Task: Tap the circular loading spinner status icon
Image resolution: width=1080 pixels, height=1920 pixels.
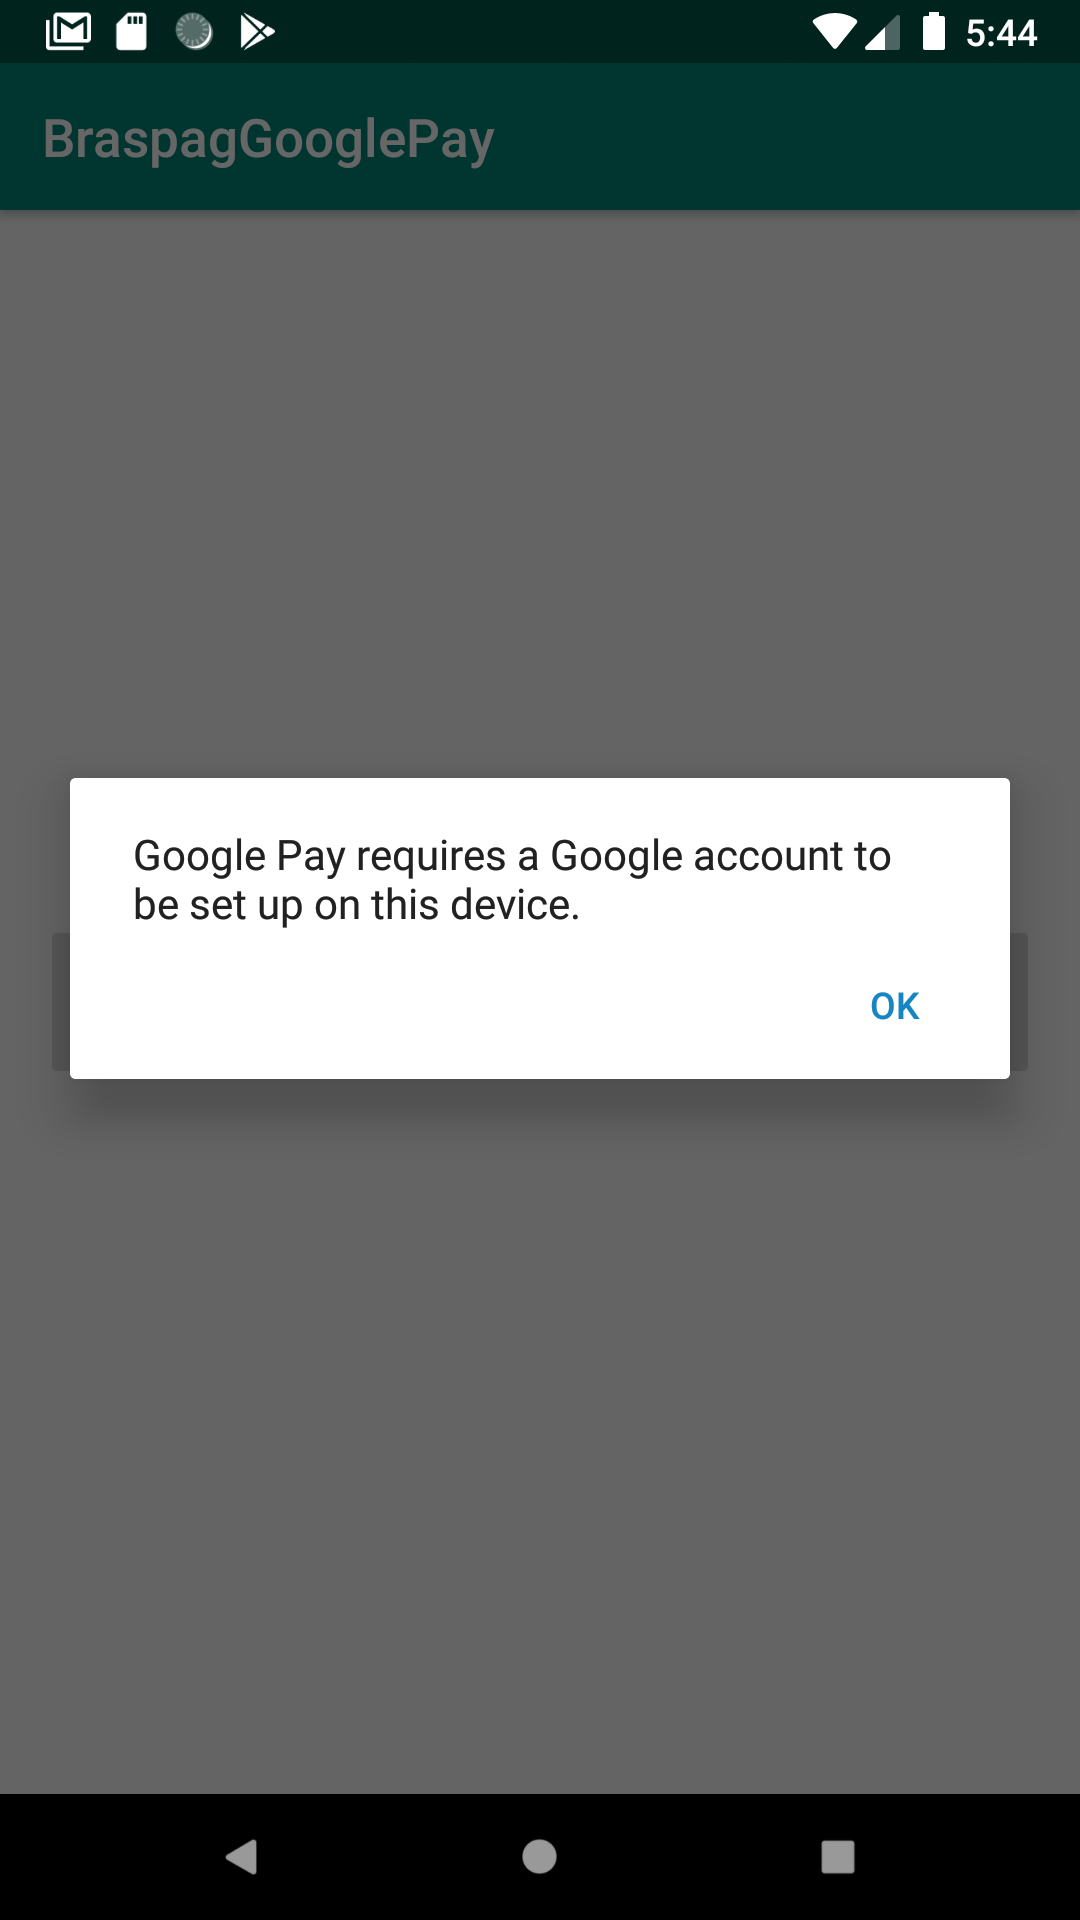Action: click(x=194, y=32)
